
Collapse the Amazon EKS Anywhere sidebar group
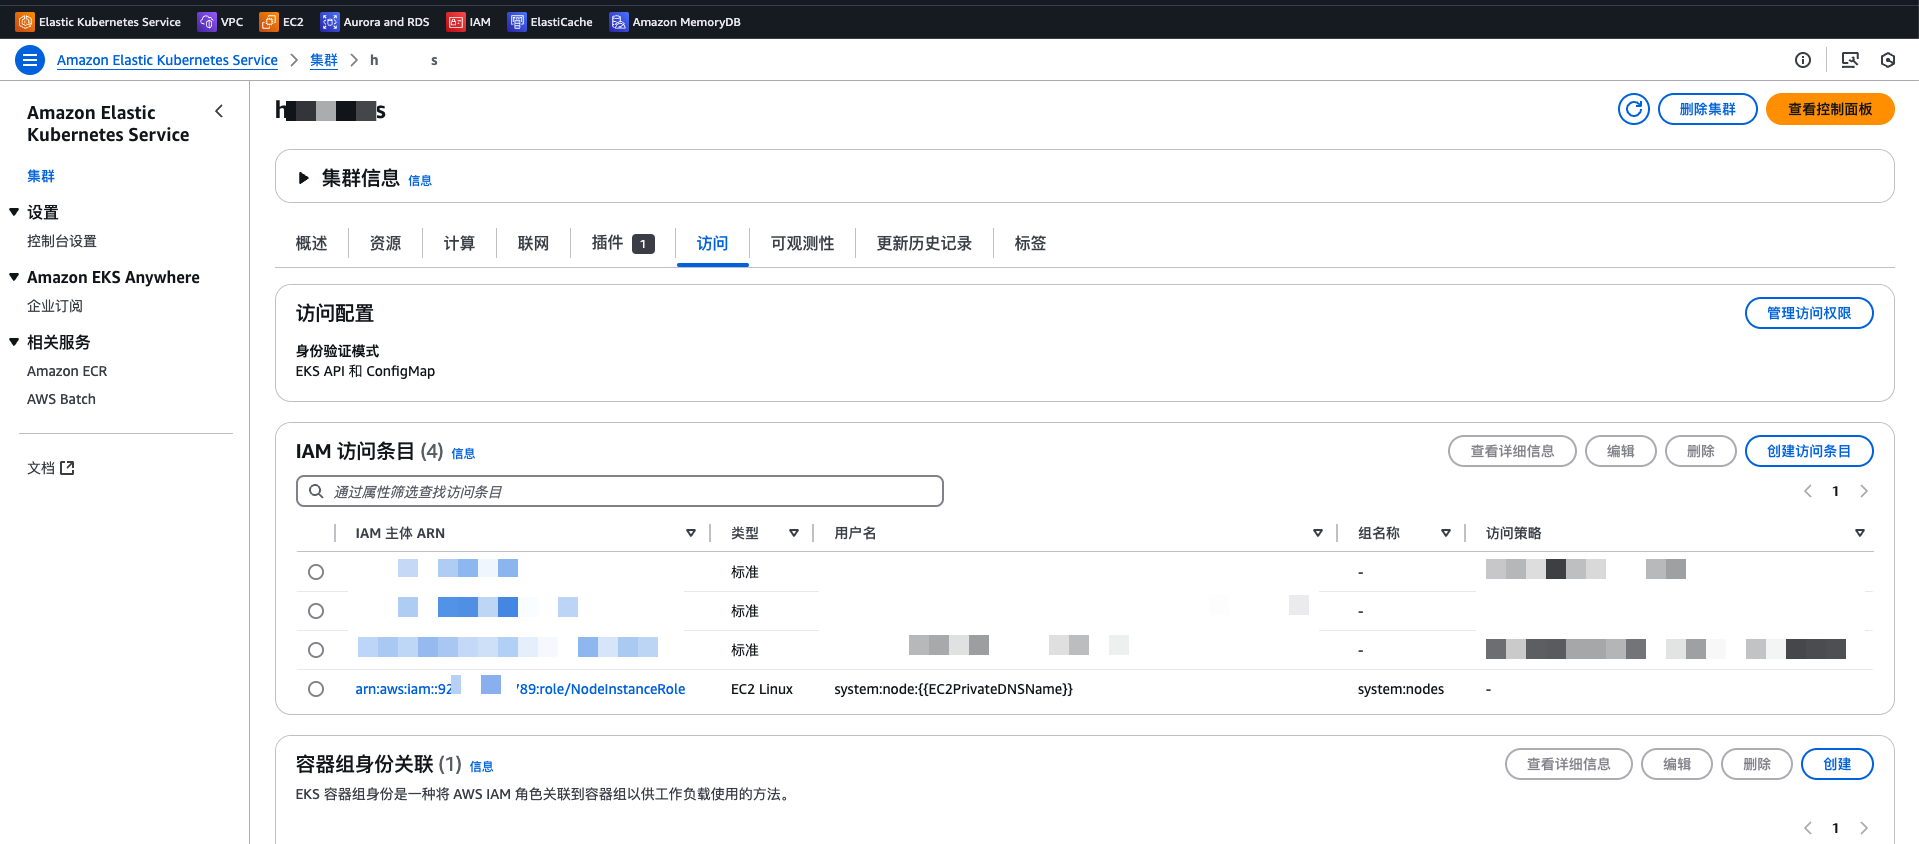pyautogui.click(x=14, y=277)
